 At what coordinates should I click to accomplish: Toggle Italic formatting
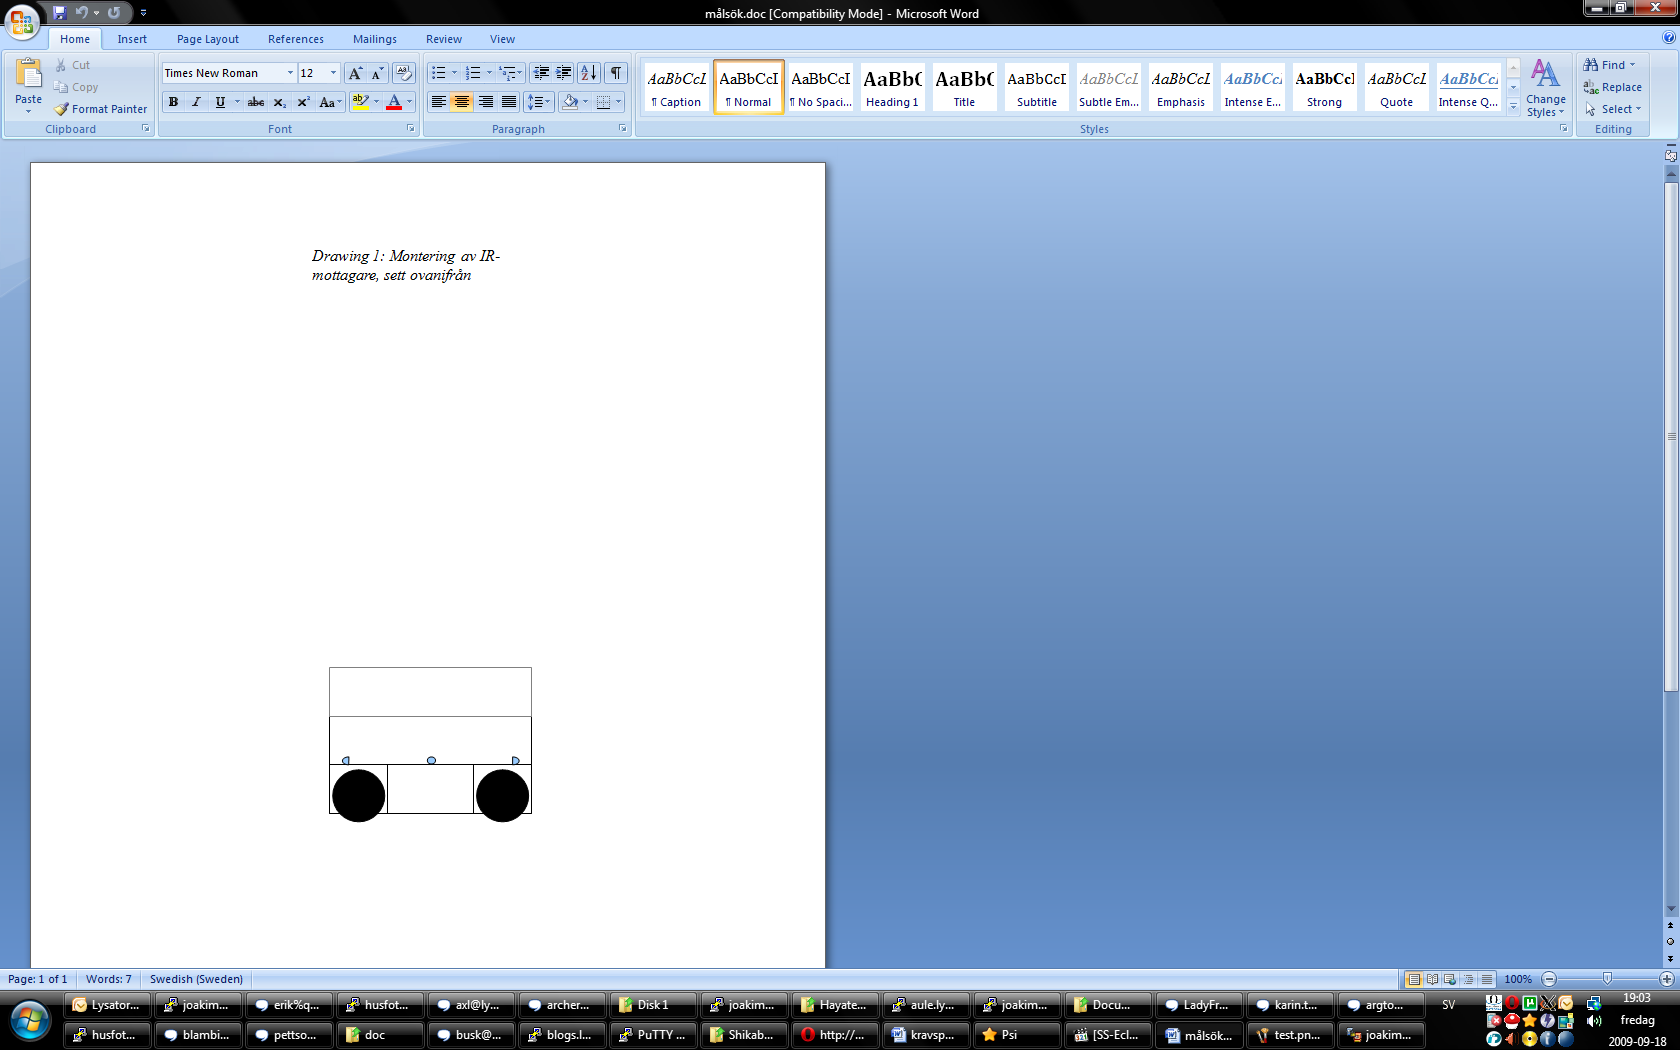click(196, 102)
